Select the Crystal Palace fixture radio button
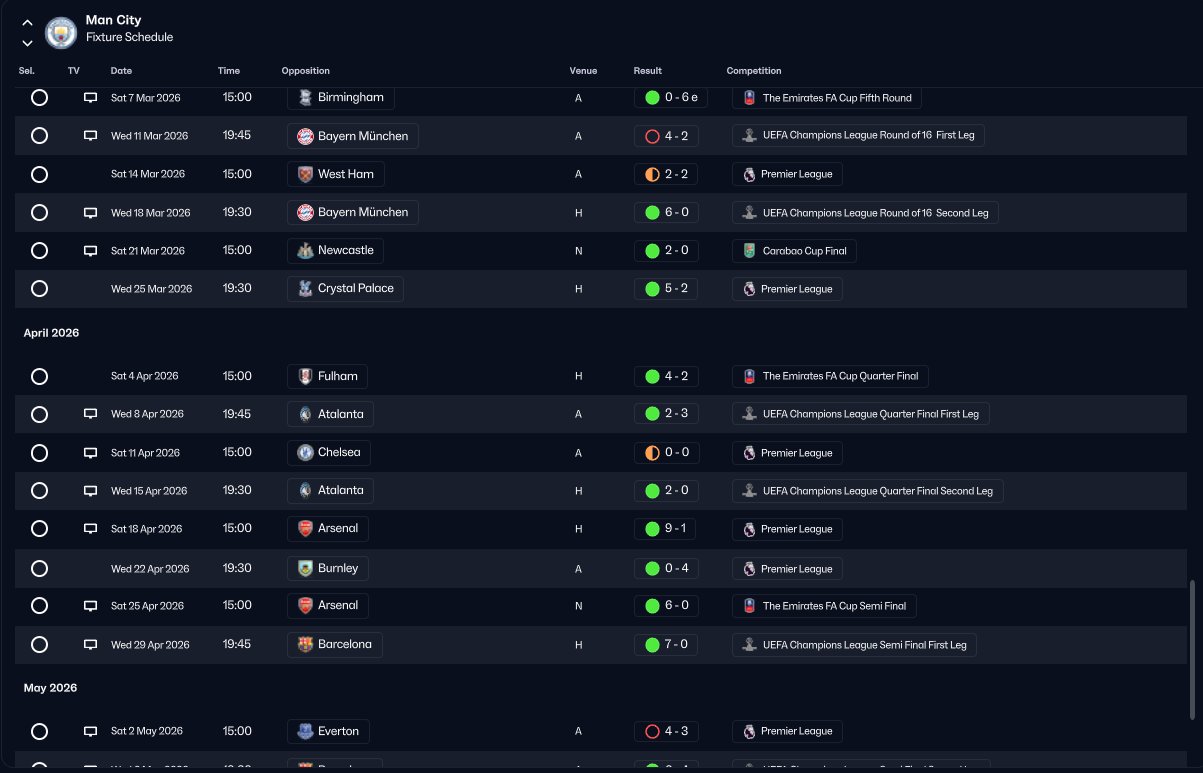Screen dimensions: 1203x773 click(39, 289)
